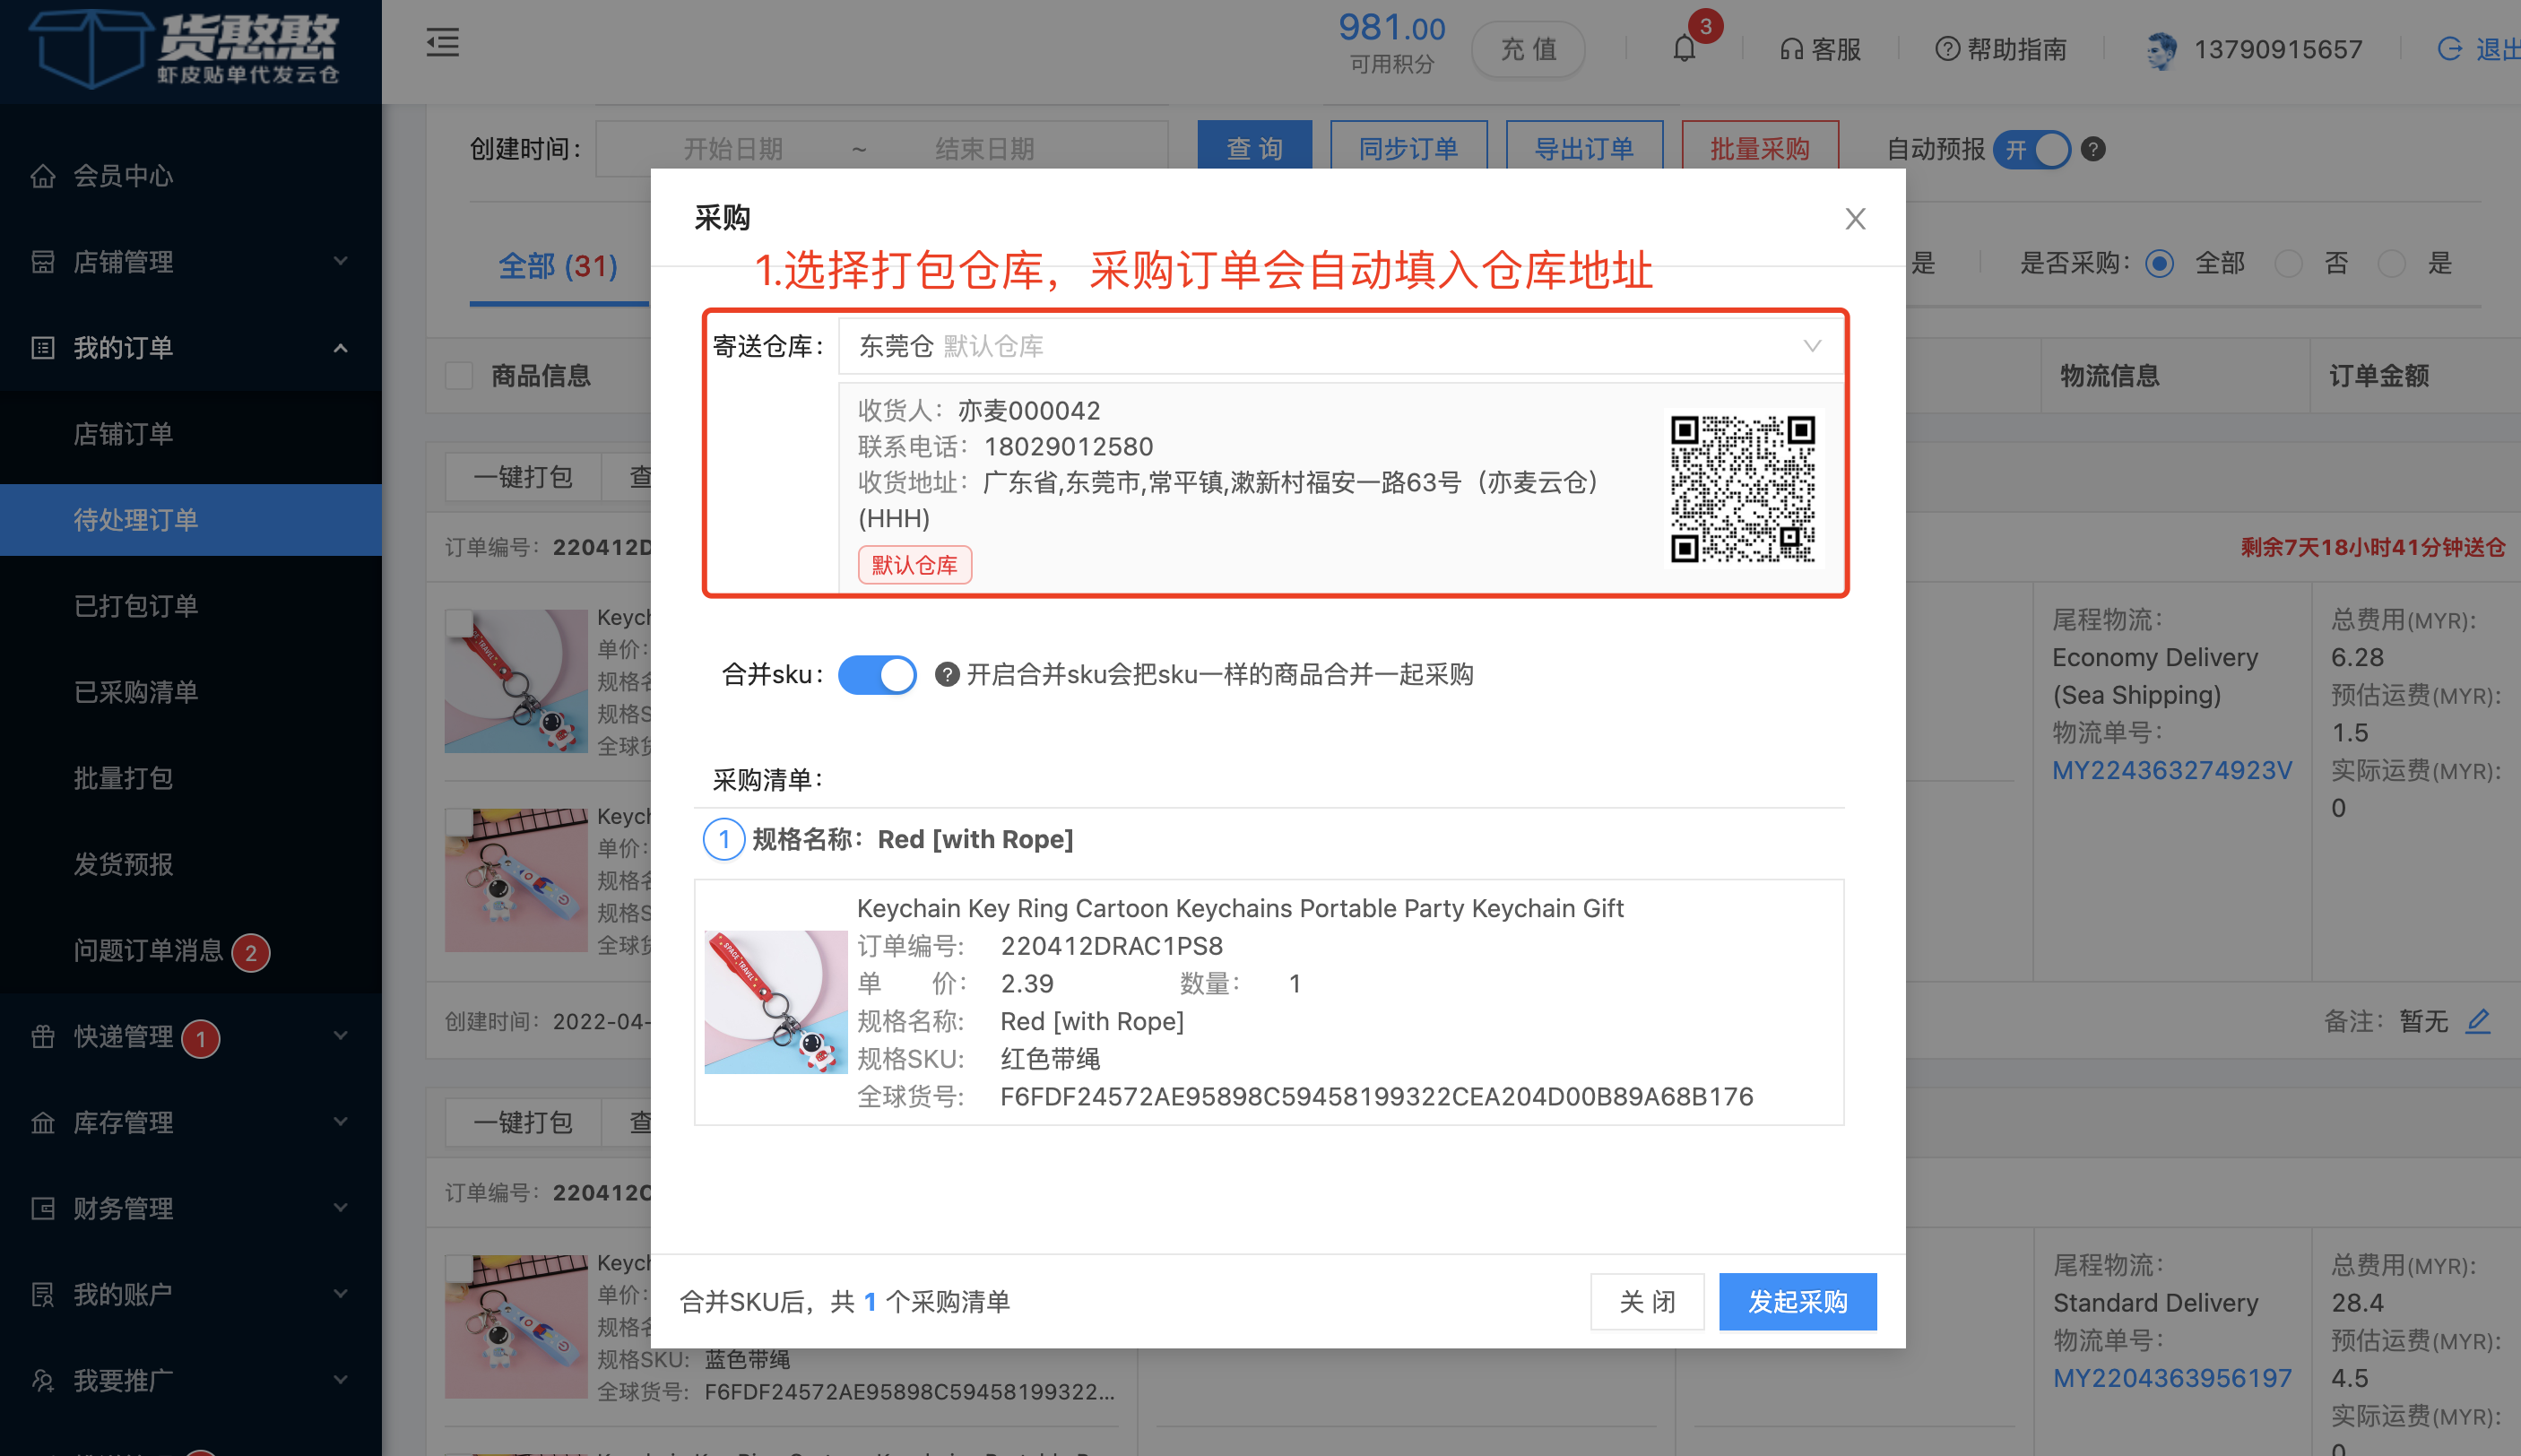This screenshot has width=2521, height=1456.
Task: Click the keychain product thumbnail in purchase list
Action: [x=775, y=1002]
